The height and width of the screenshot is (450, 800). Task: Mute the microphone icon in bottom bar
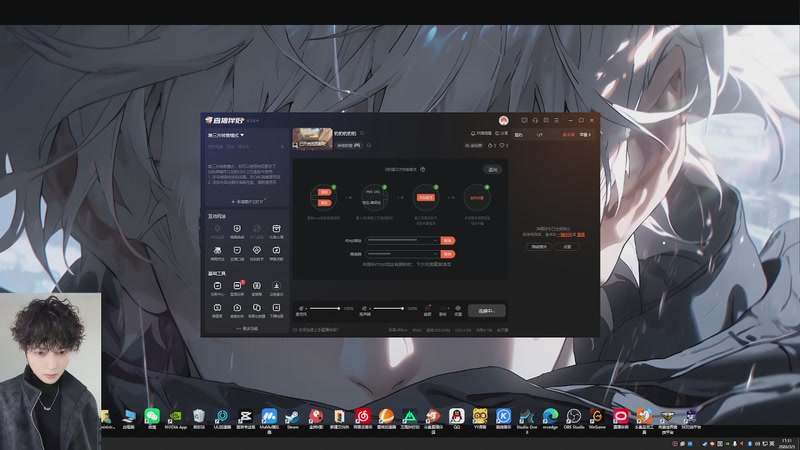click(x=301, y=308)
